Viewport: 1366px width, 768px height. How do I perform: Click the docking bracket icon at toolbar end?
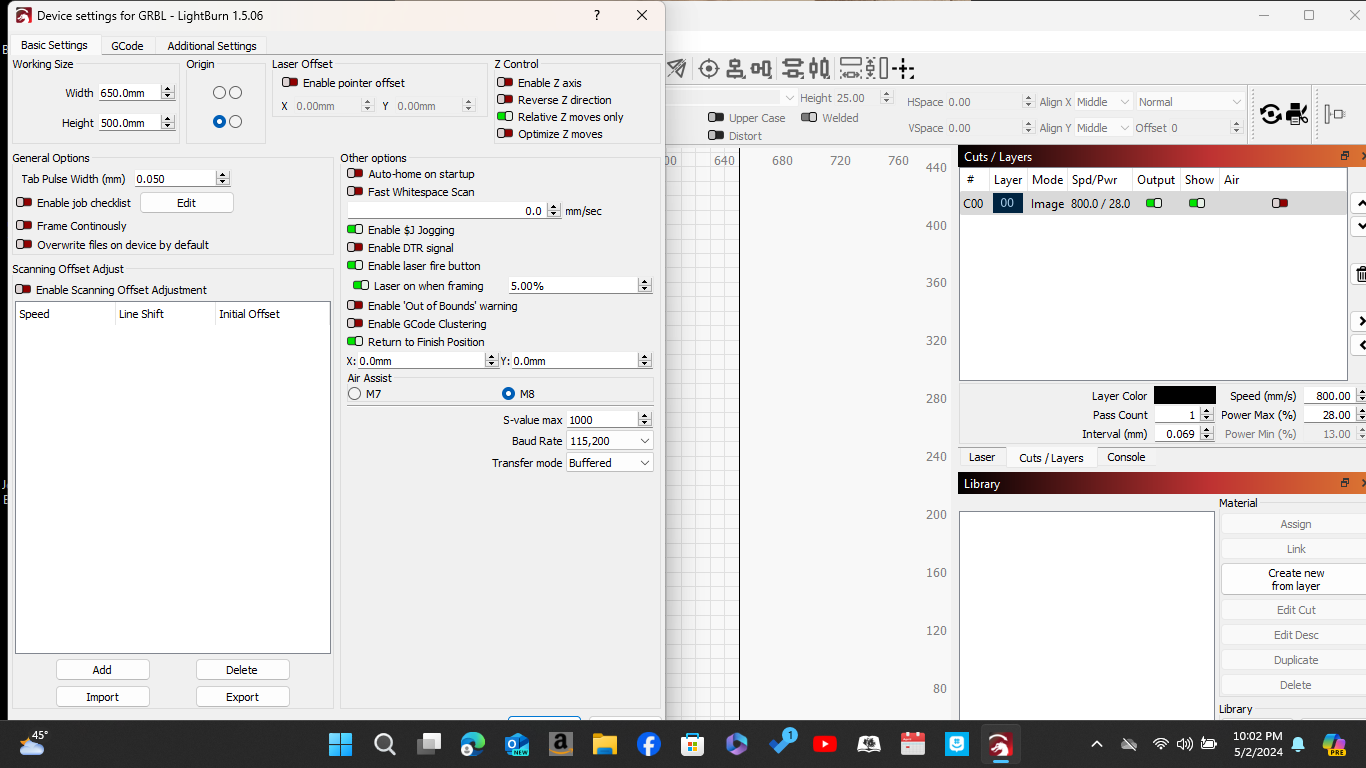click(1334, 114)
